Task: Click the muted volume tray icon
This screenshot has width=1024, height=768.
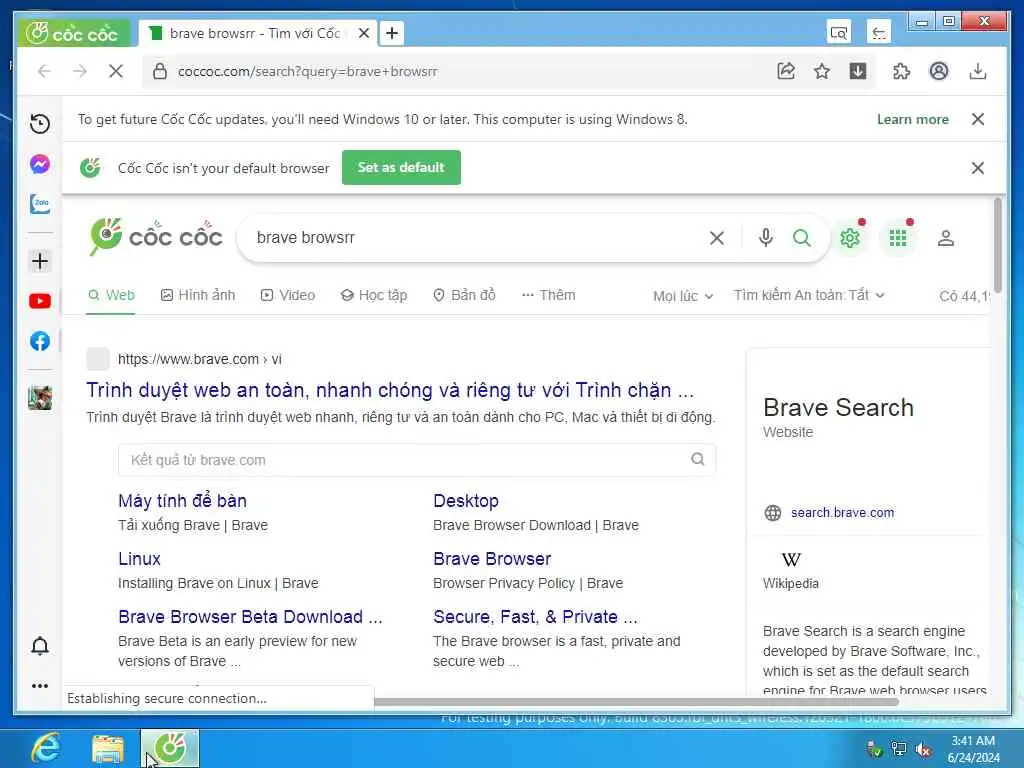Action: (923, 750)
